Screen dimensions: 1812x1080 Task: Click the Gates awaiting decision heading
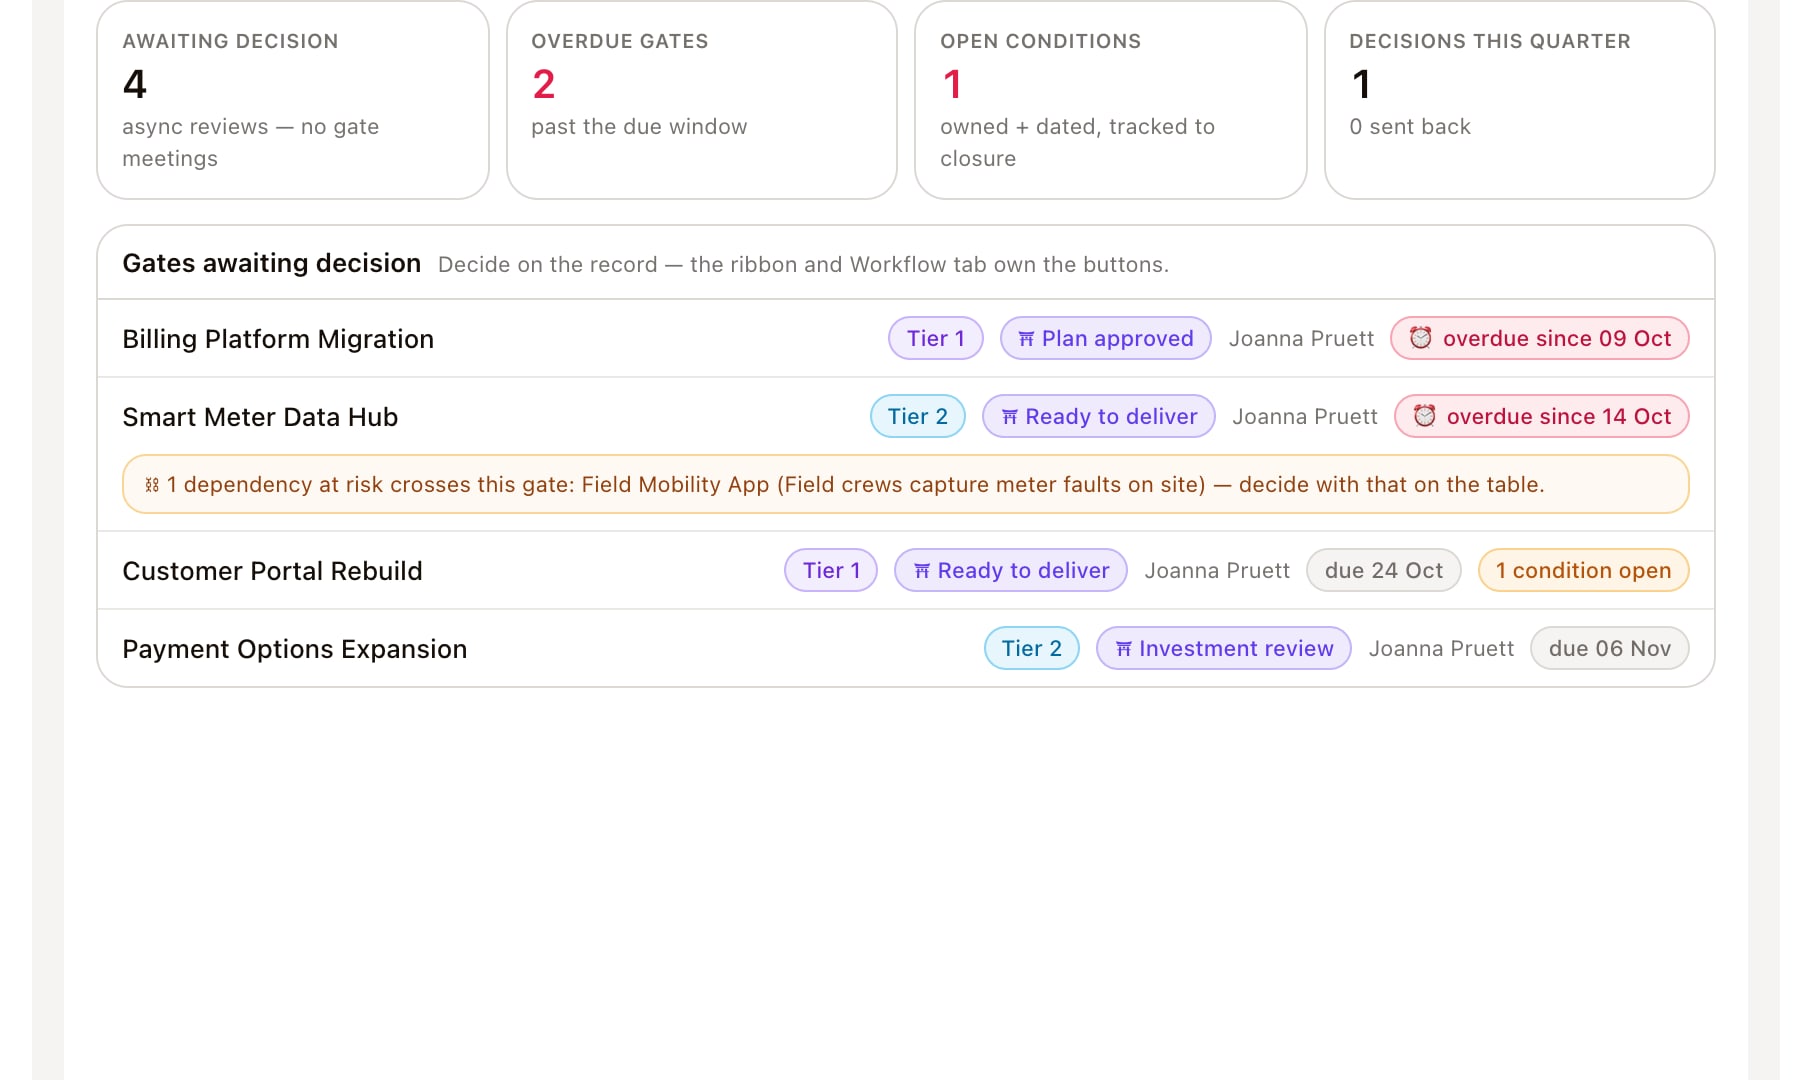[x=272, y=263]
